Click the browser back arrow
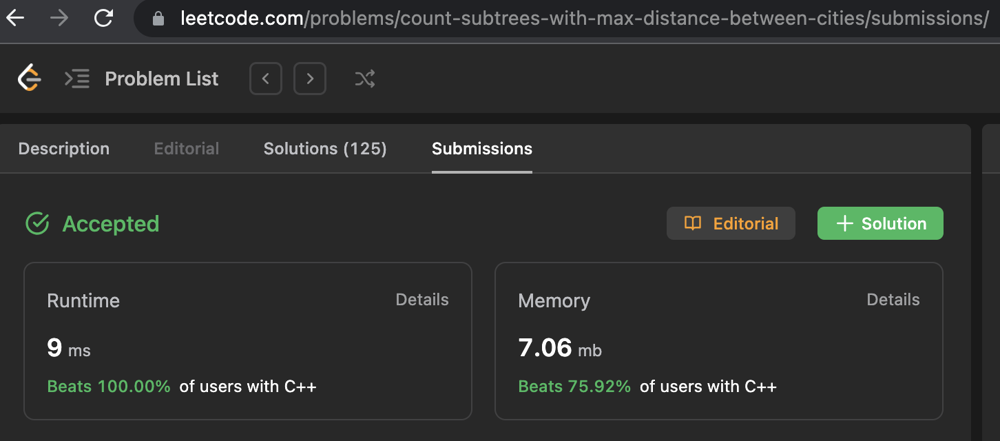1000x441 pixels. (16, 18)
